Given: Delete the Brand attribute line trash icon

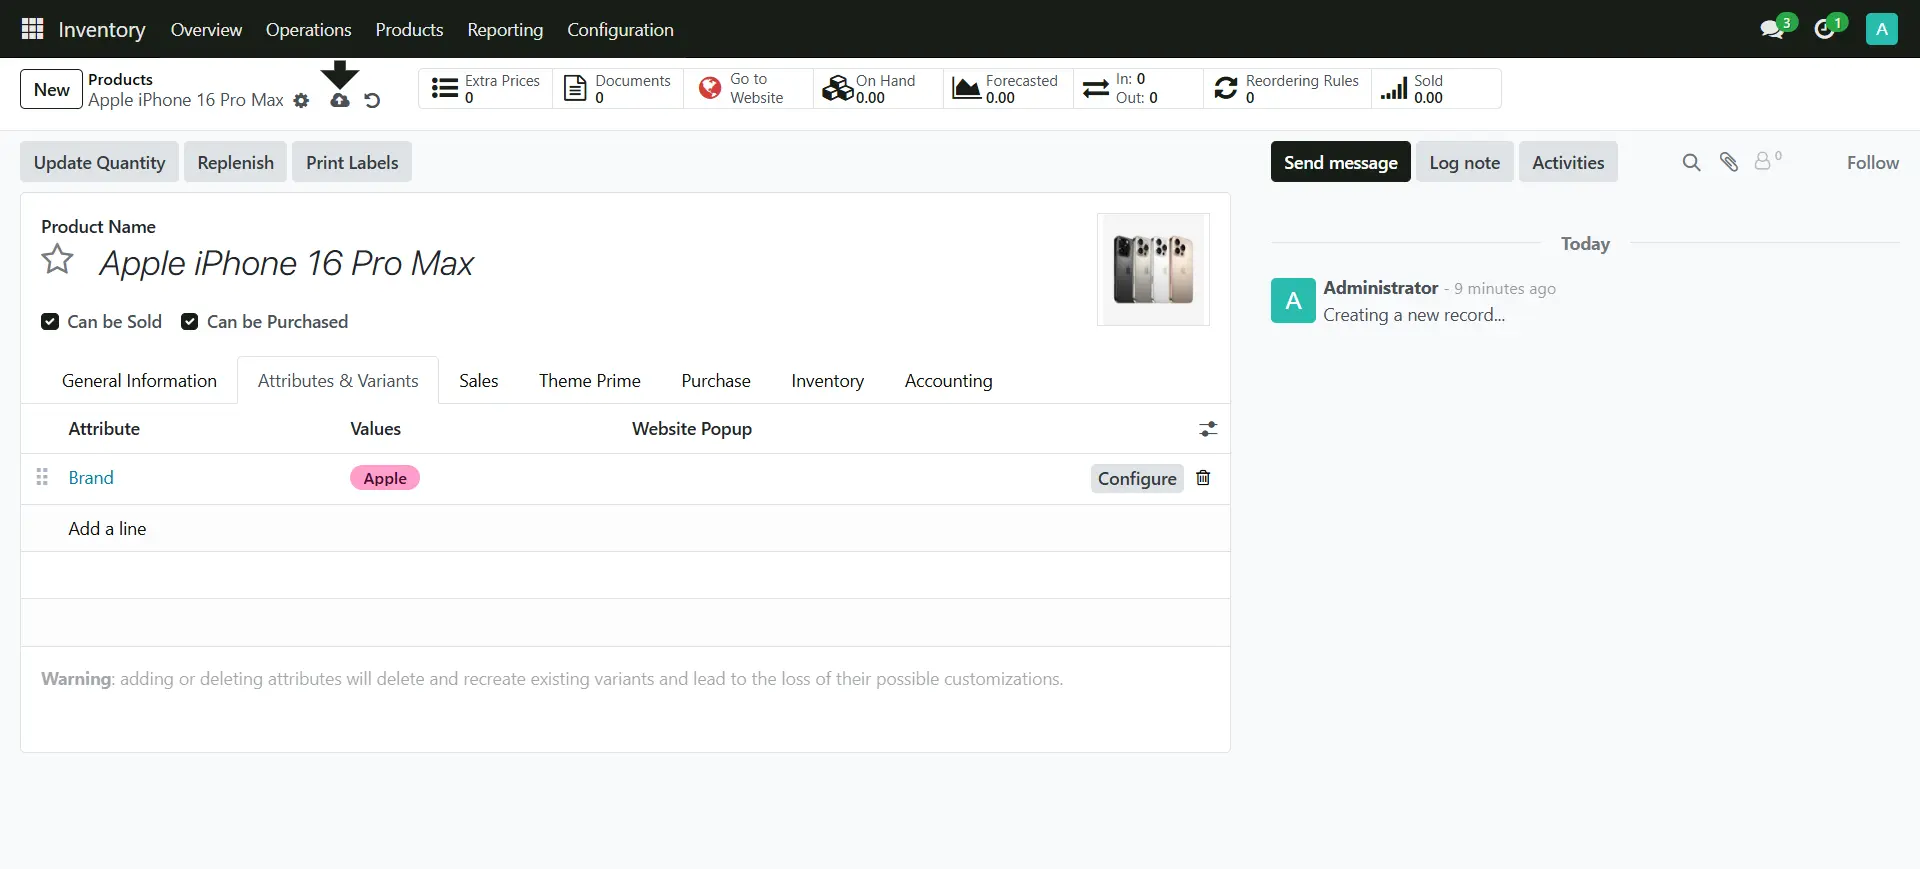Looking at the screenshot, I should tap(1203, 478).
